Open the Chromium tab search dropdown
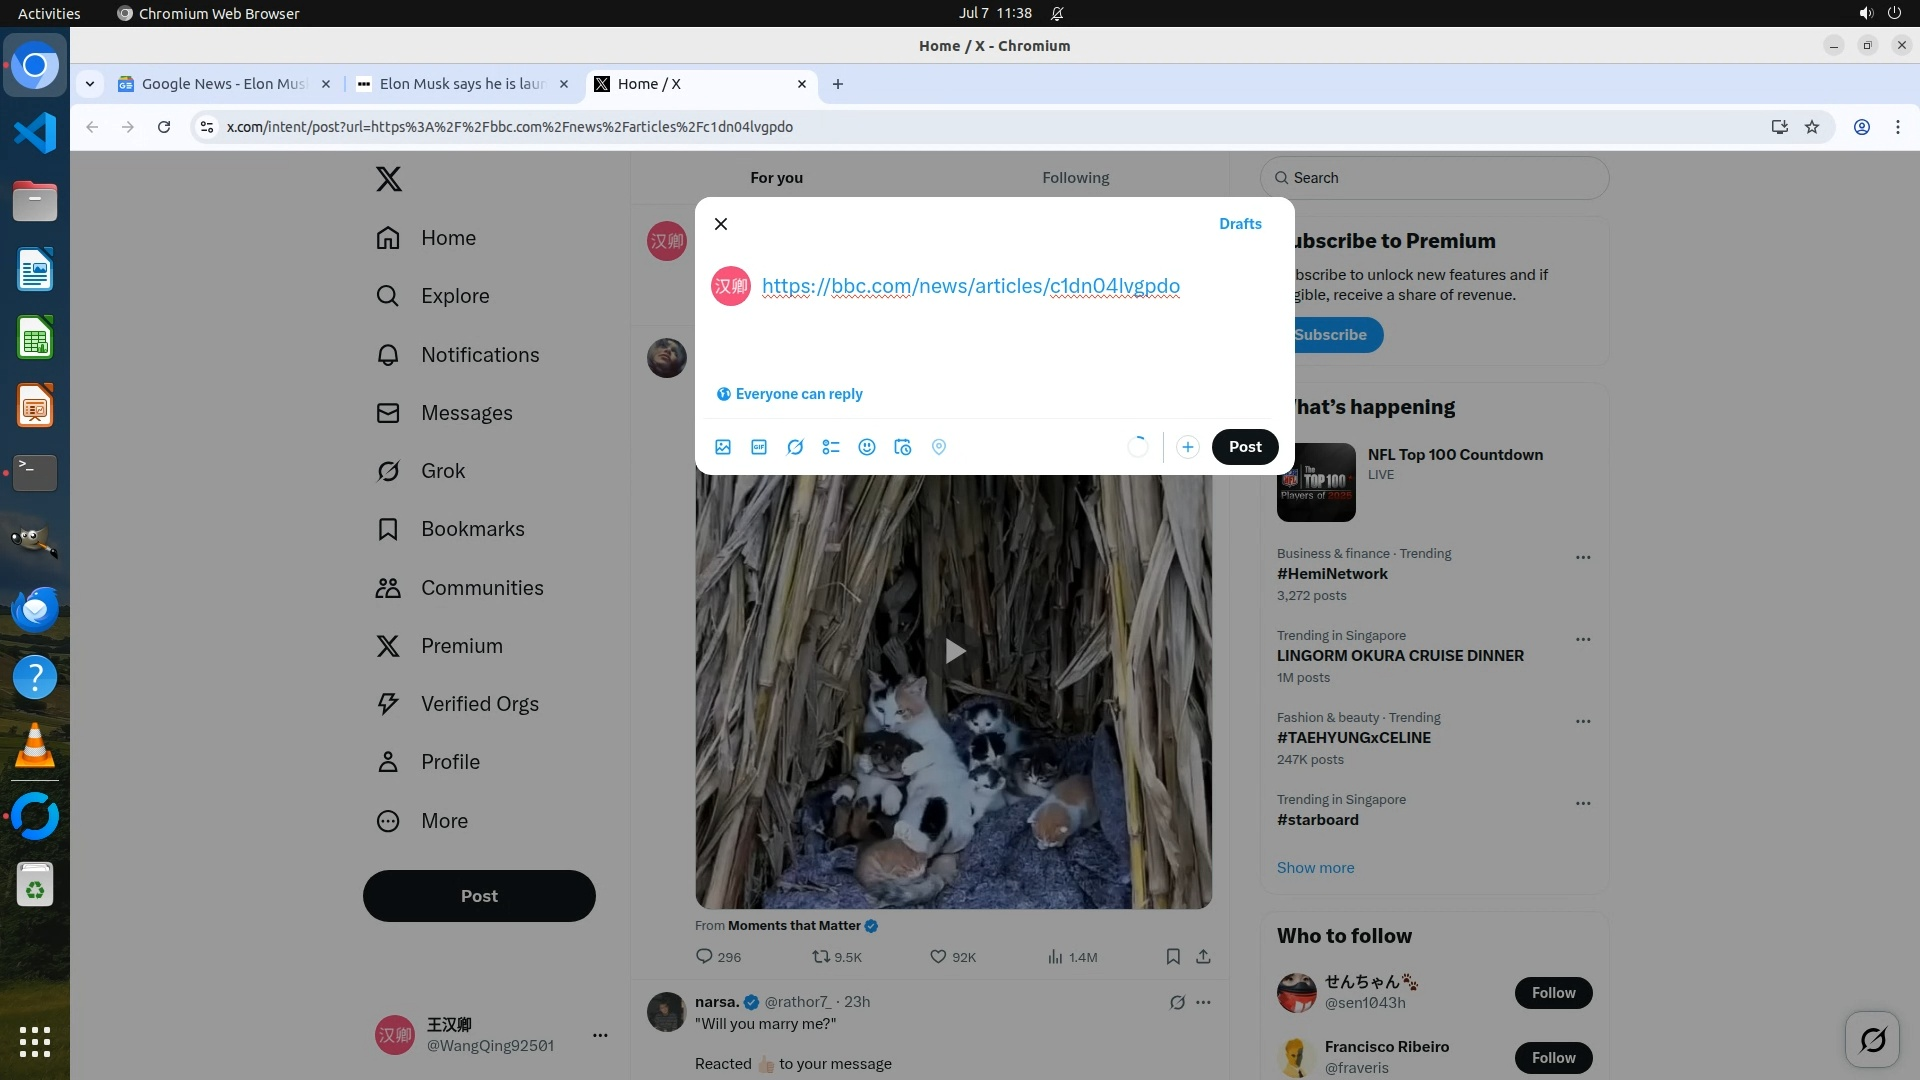 point(90,84)
